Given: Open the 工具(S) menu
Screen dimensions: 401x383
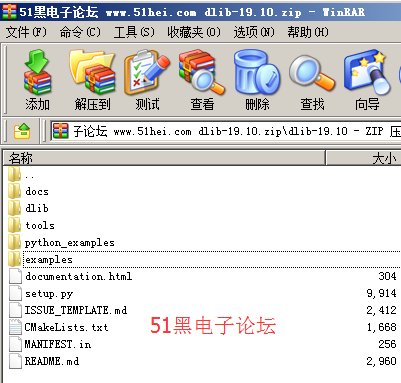Looking at the screenshot, I should coord(134,32).
